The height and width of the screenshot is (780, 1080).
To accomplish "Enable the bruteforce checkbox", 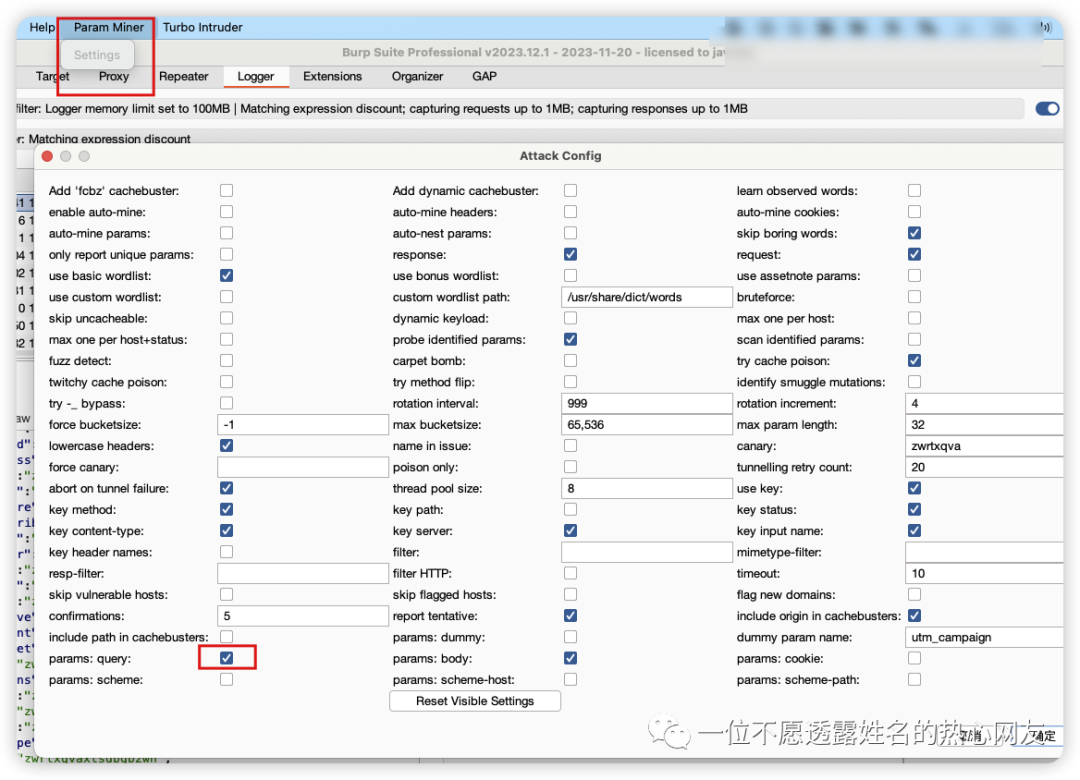I will [914, 297].
